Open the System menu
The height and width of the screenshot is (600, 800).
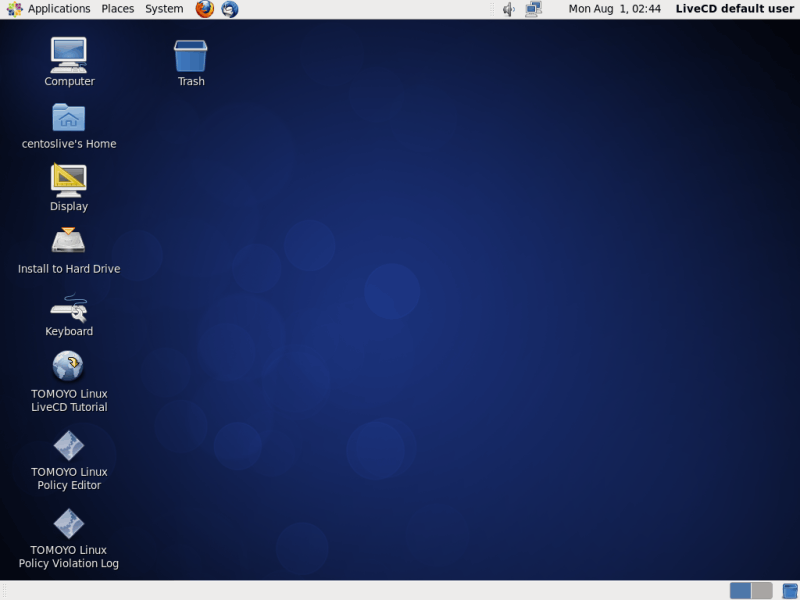164,9
